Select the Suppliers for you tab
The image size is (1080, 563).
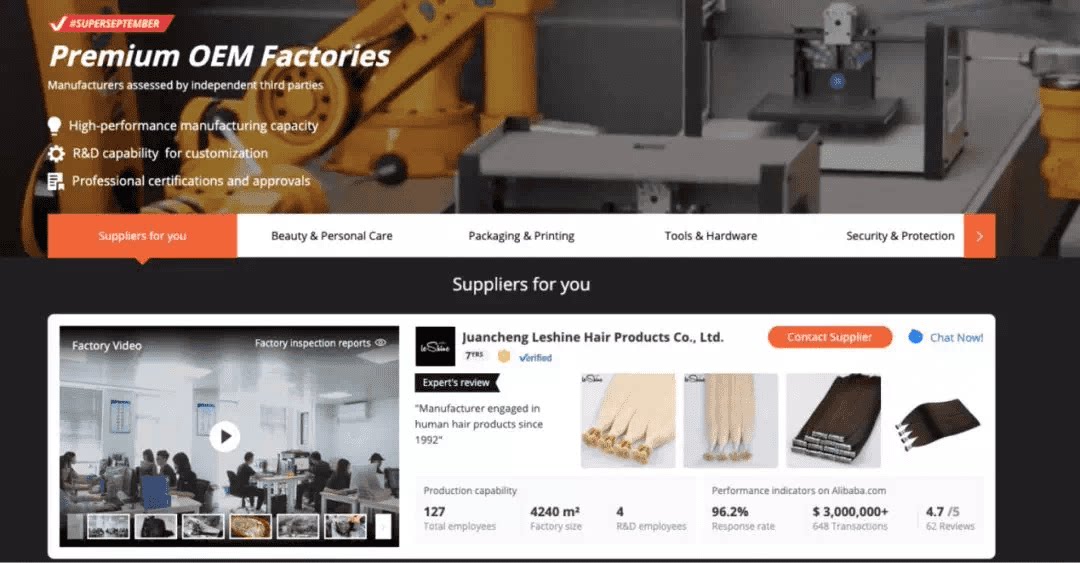point(142,236)
